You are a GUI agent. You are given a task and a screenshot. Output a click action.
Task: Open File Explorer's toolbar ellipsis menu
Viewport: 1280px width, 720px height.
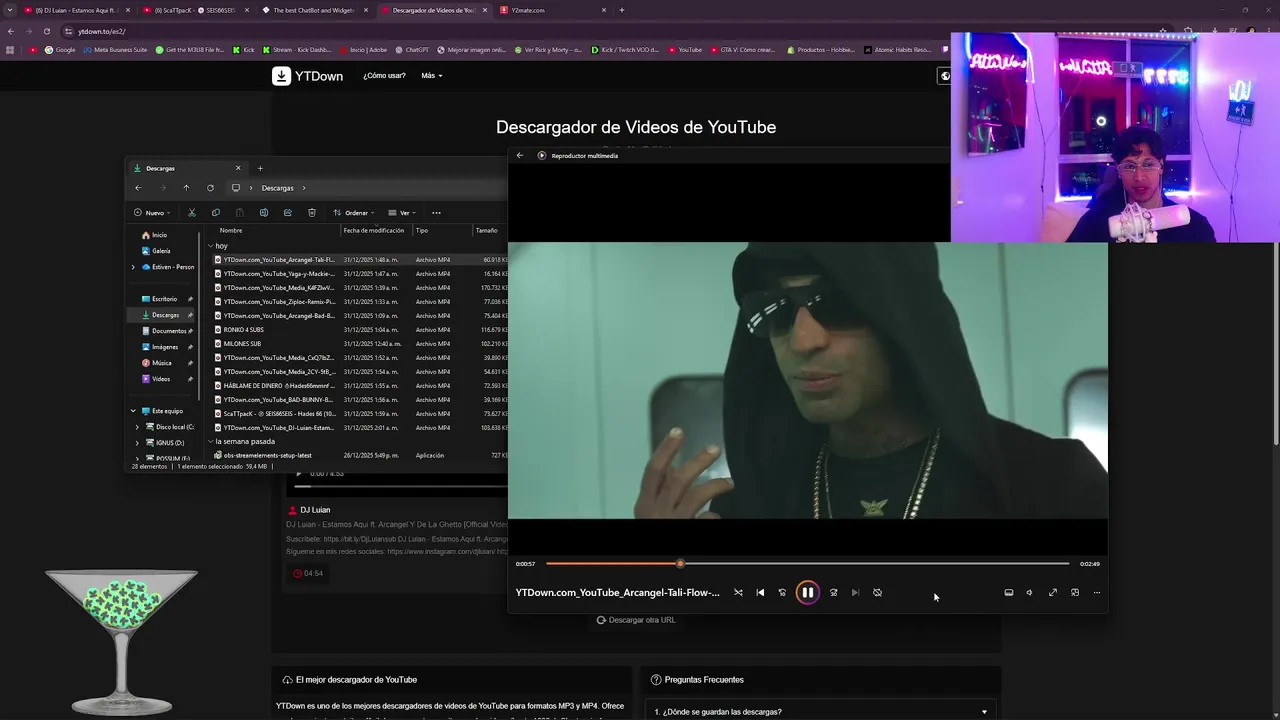coord(436,212)
